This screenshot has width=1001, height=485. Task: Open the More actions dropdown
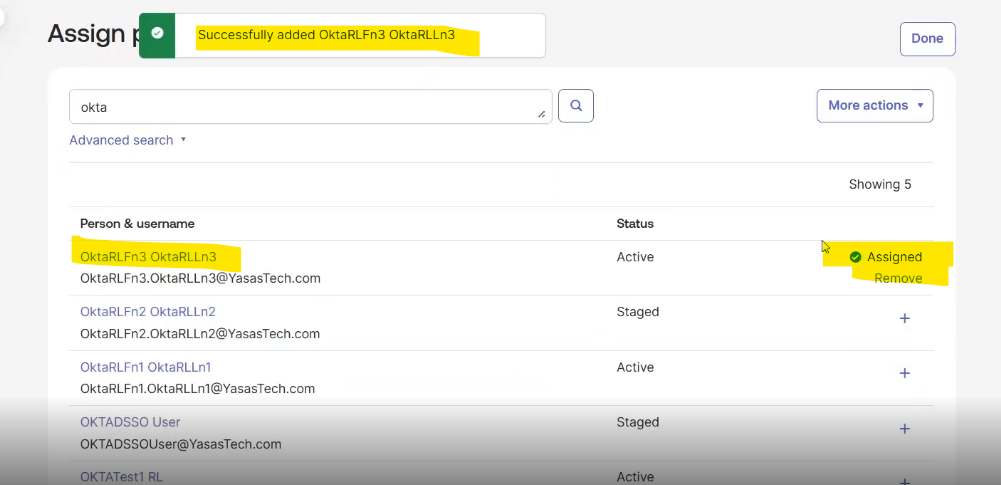pos(874,105)
